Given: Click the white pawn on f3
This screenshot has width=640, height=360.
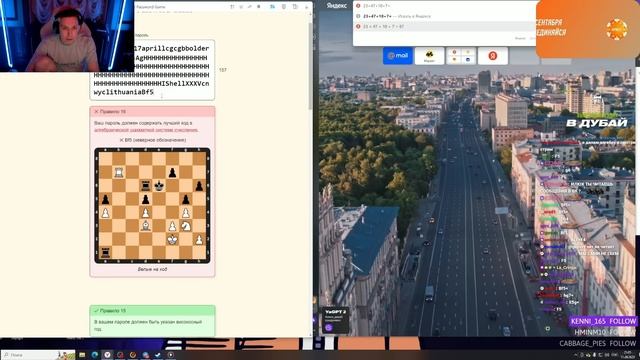Looking at the screenshot, I should (x=173, y=226).
